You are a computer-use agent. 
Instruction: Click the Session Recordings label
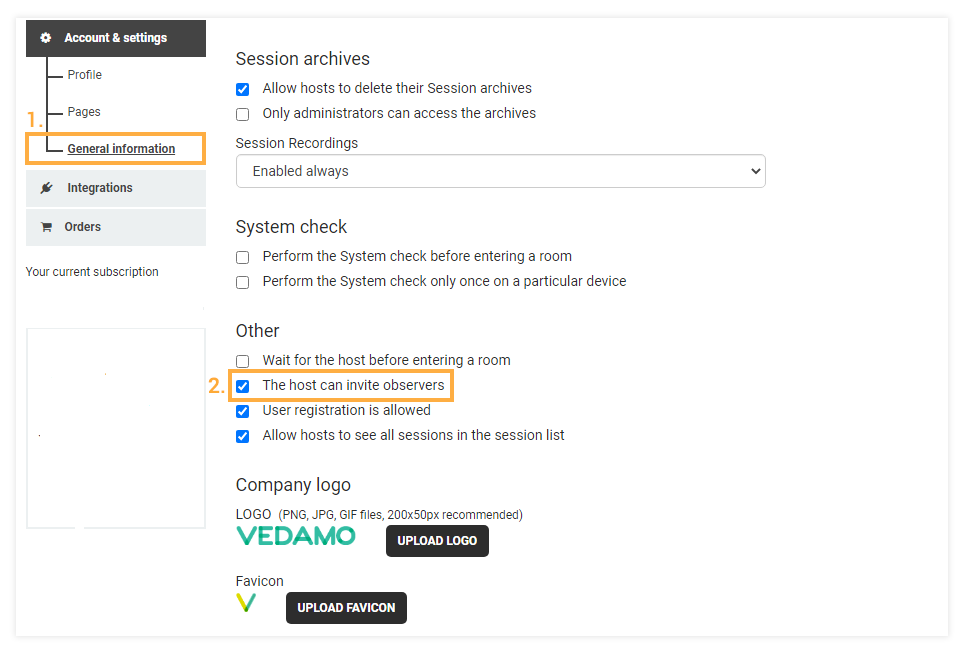click(297, 143)
